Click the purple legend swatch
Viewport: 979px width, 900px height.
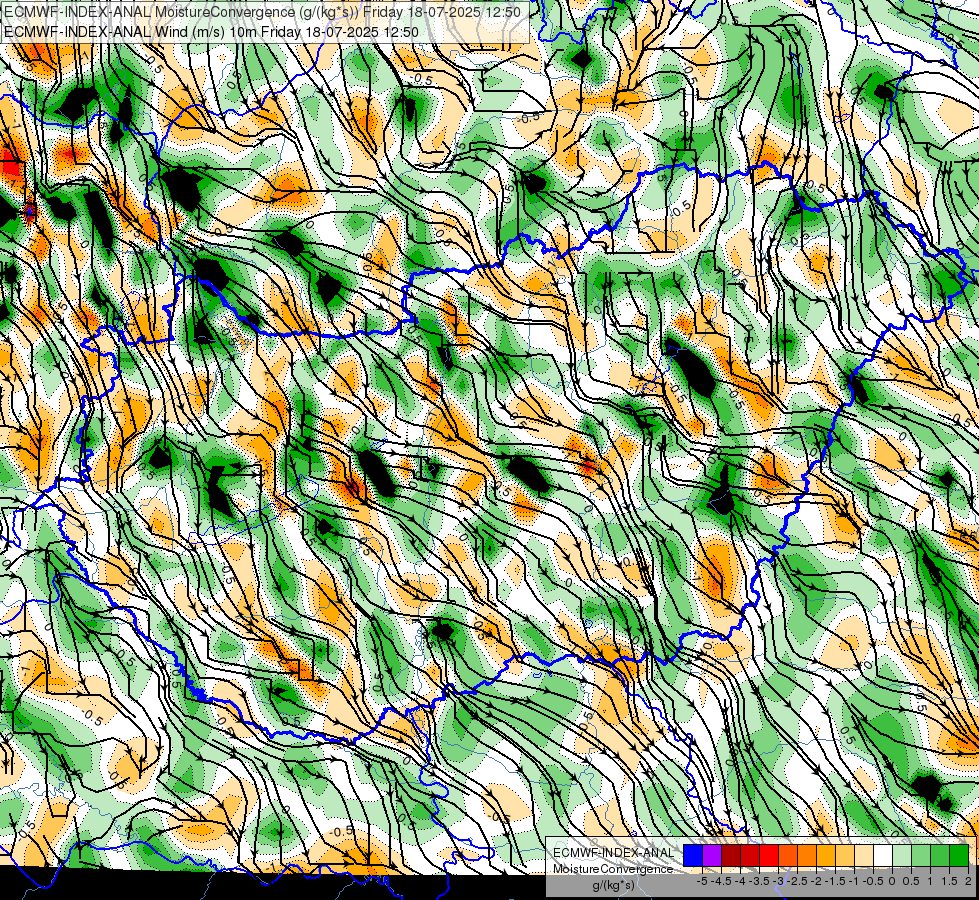712,856
